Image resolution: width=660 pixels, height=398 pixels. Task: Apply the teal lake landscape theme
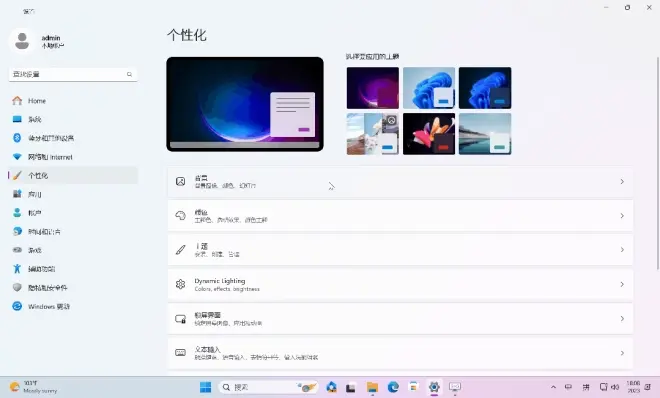pyautogui.click(x=485, y=134)
